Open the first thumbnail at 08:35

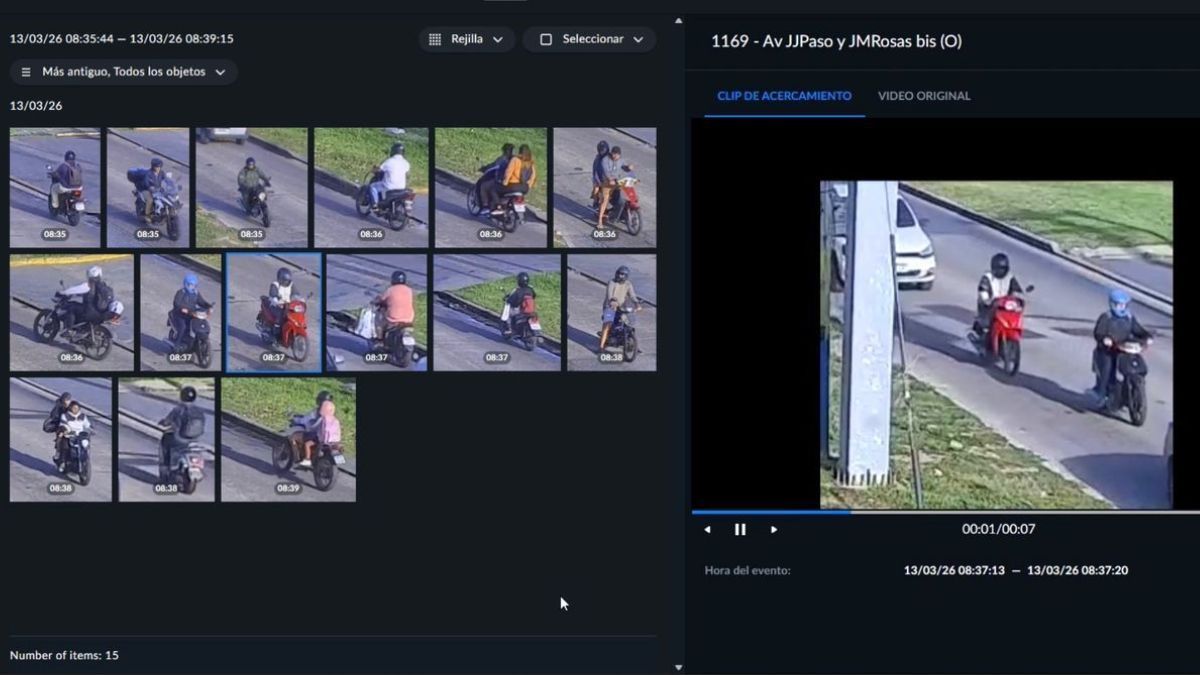click(x=55, y=187)
